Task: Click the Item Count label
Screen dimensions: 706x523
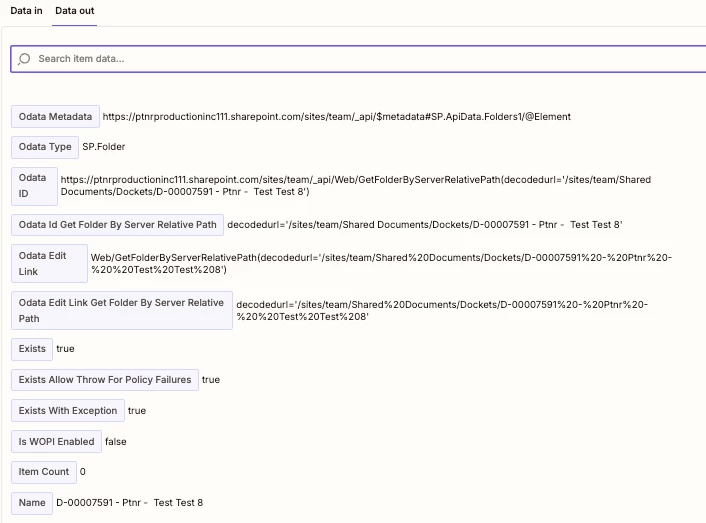Action: pos(44,472)
